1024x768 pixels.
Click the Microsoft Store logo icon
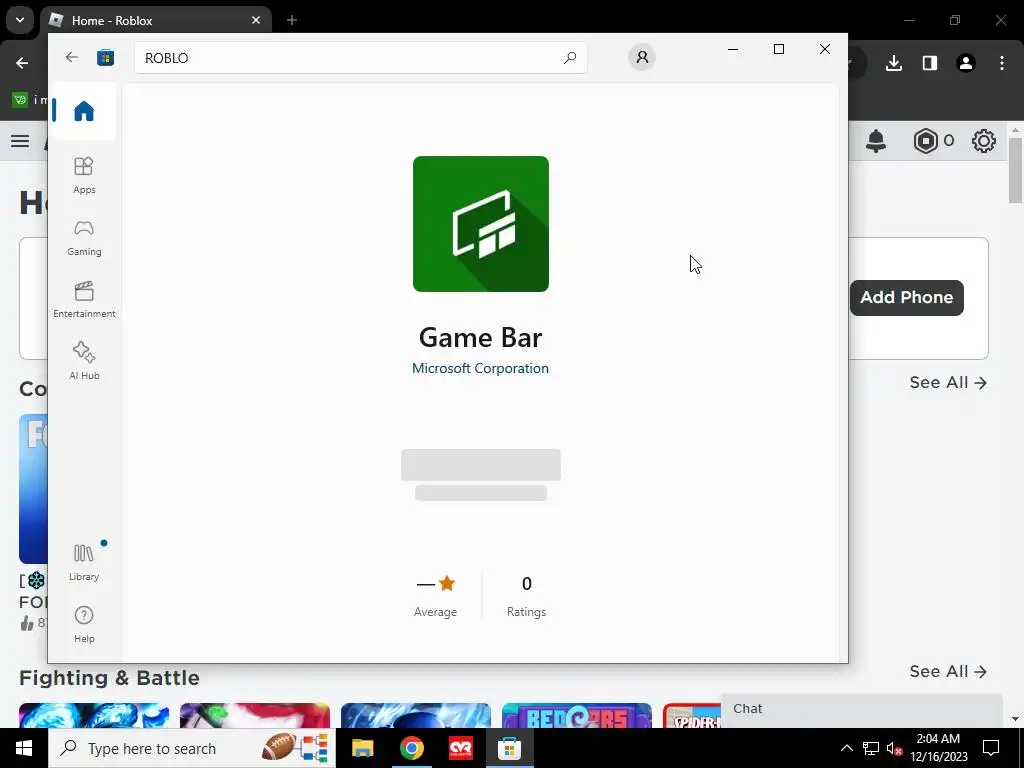[105, 57]
